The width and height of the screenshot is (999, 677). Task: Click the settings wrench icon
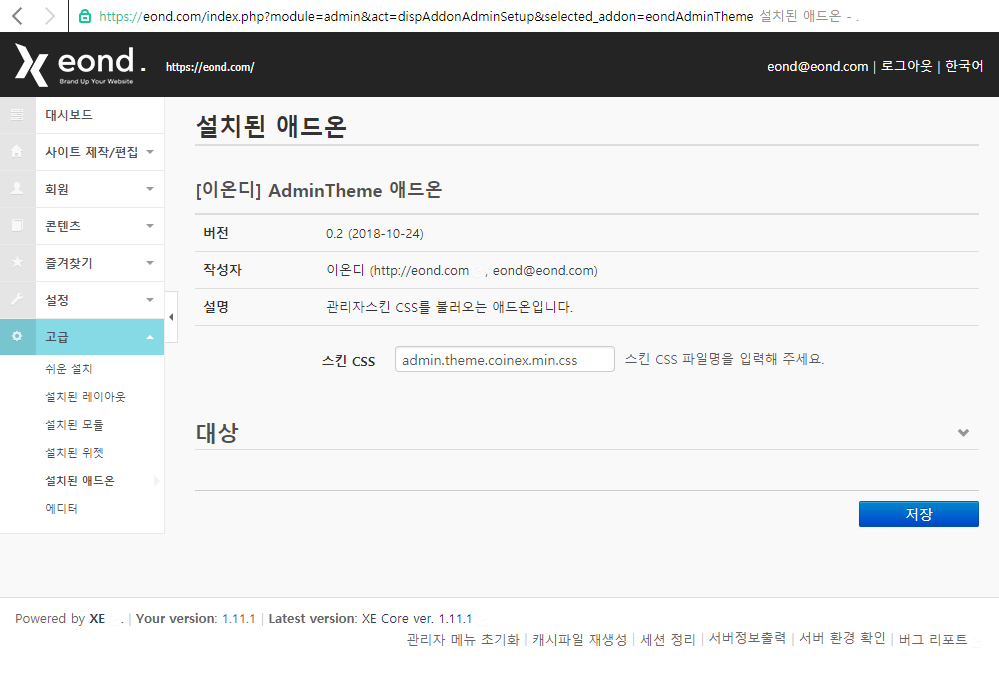pyautogui.click(x=17, y=299)
